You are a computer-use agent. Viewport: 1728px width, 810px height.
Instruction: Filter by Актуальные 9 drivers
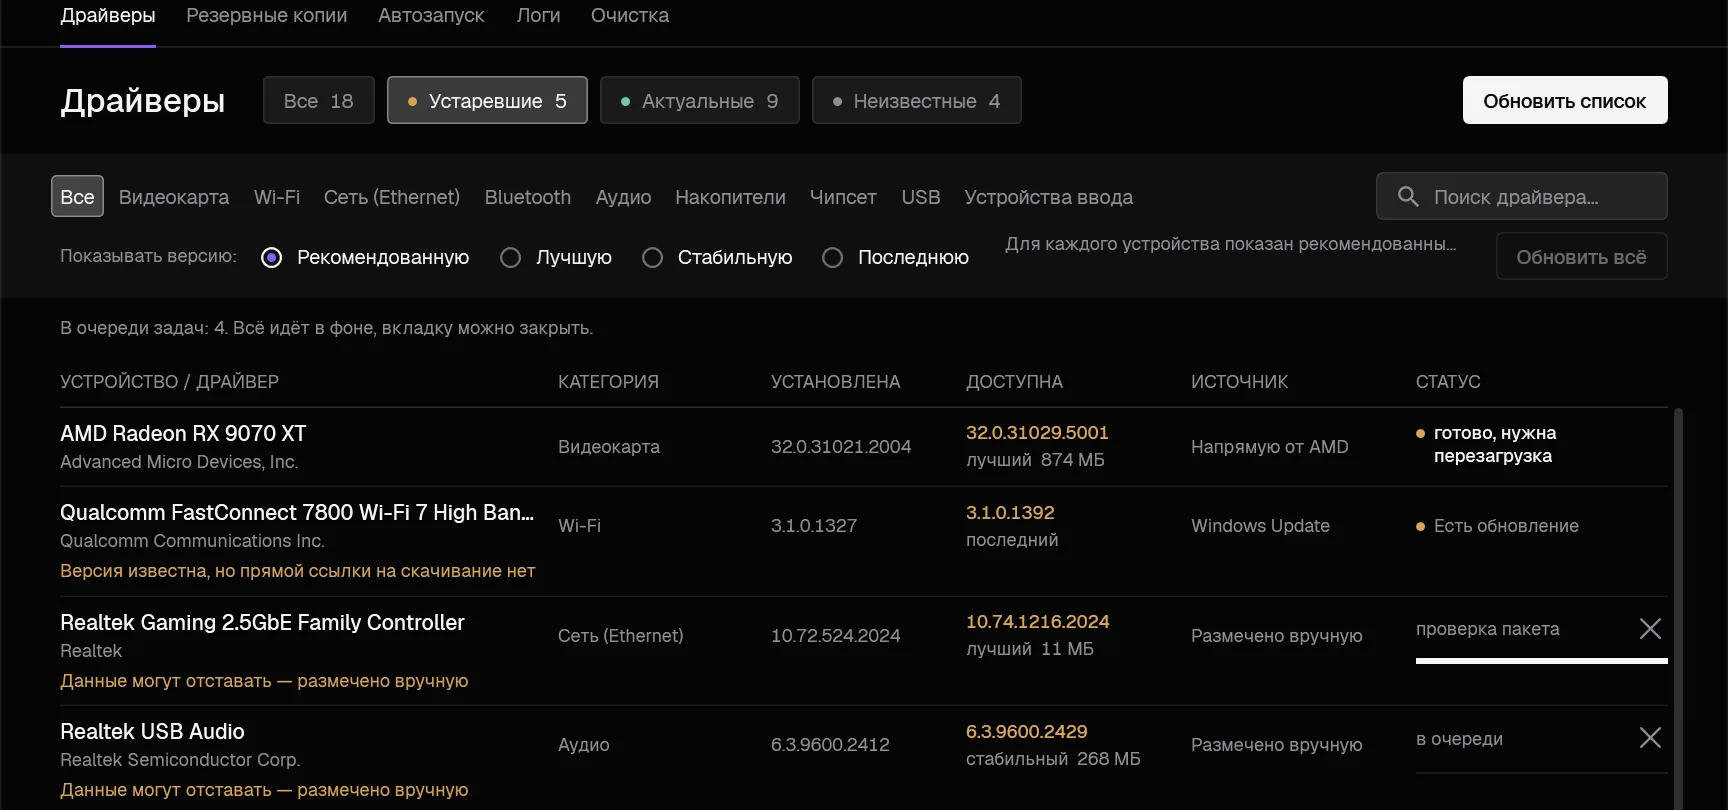700,100
